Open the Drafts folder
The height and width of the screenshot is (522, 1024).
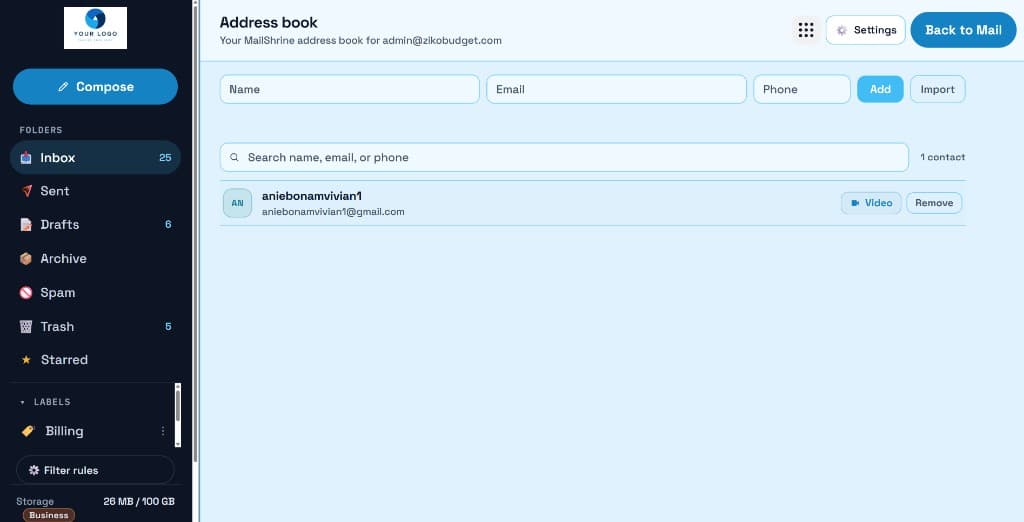95,224
